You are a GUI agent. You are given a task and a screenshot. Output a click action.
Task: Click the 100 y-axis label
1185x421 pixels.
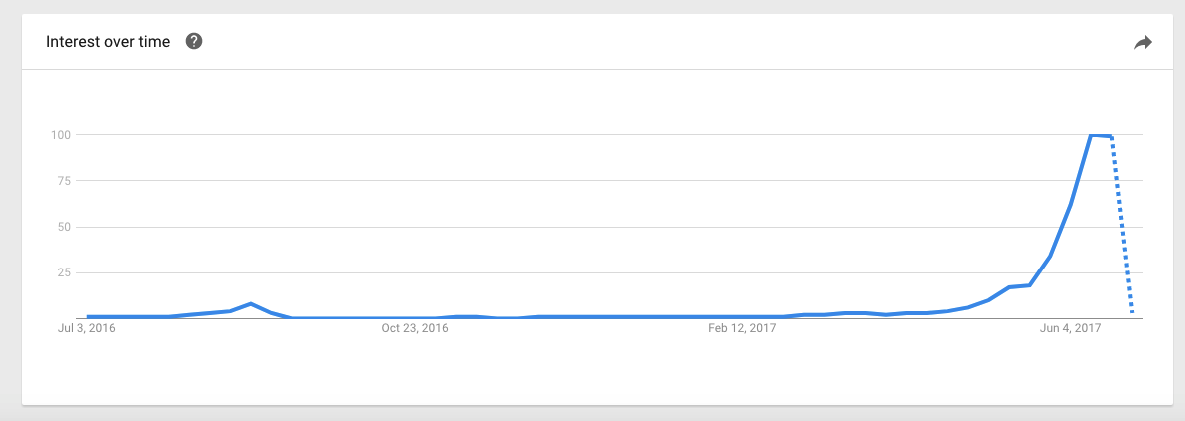61,135
